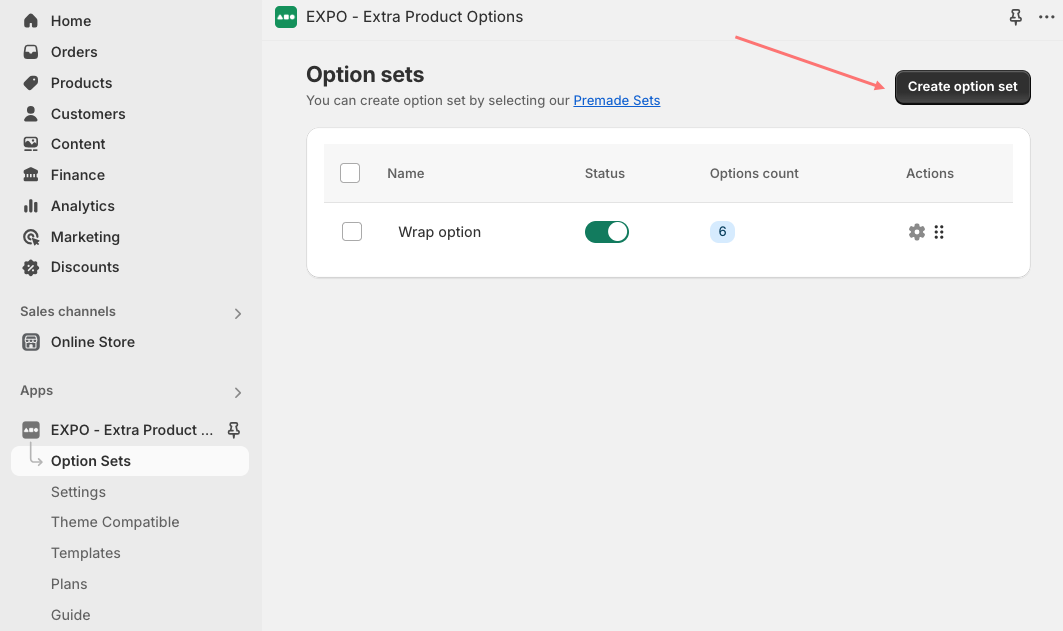
Task: Click the Customers person icon
Action: [31, 114]
